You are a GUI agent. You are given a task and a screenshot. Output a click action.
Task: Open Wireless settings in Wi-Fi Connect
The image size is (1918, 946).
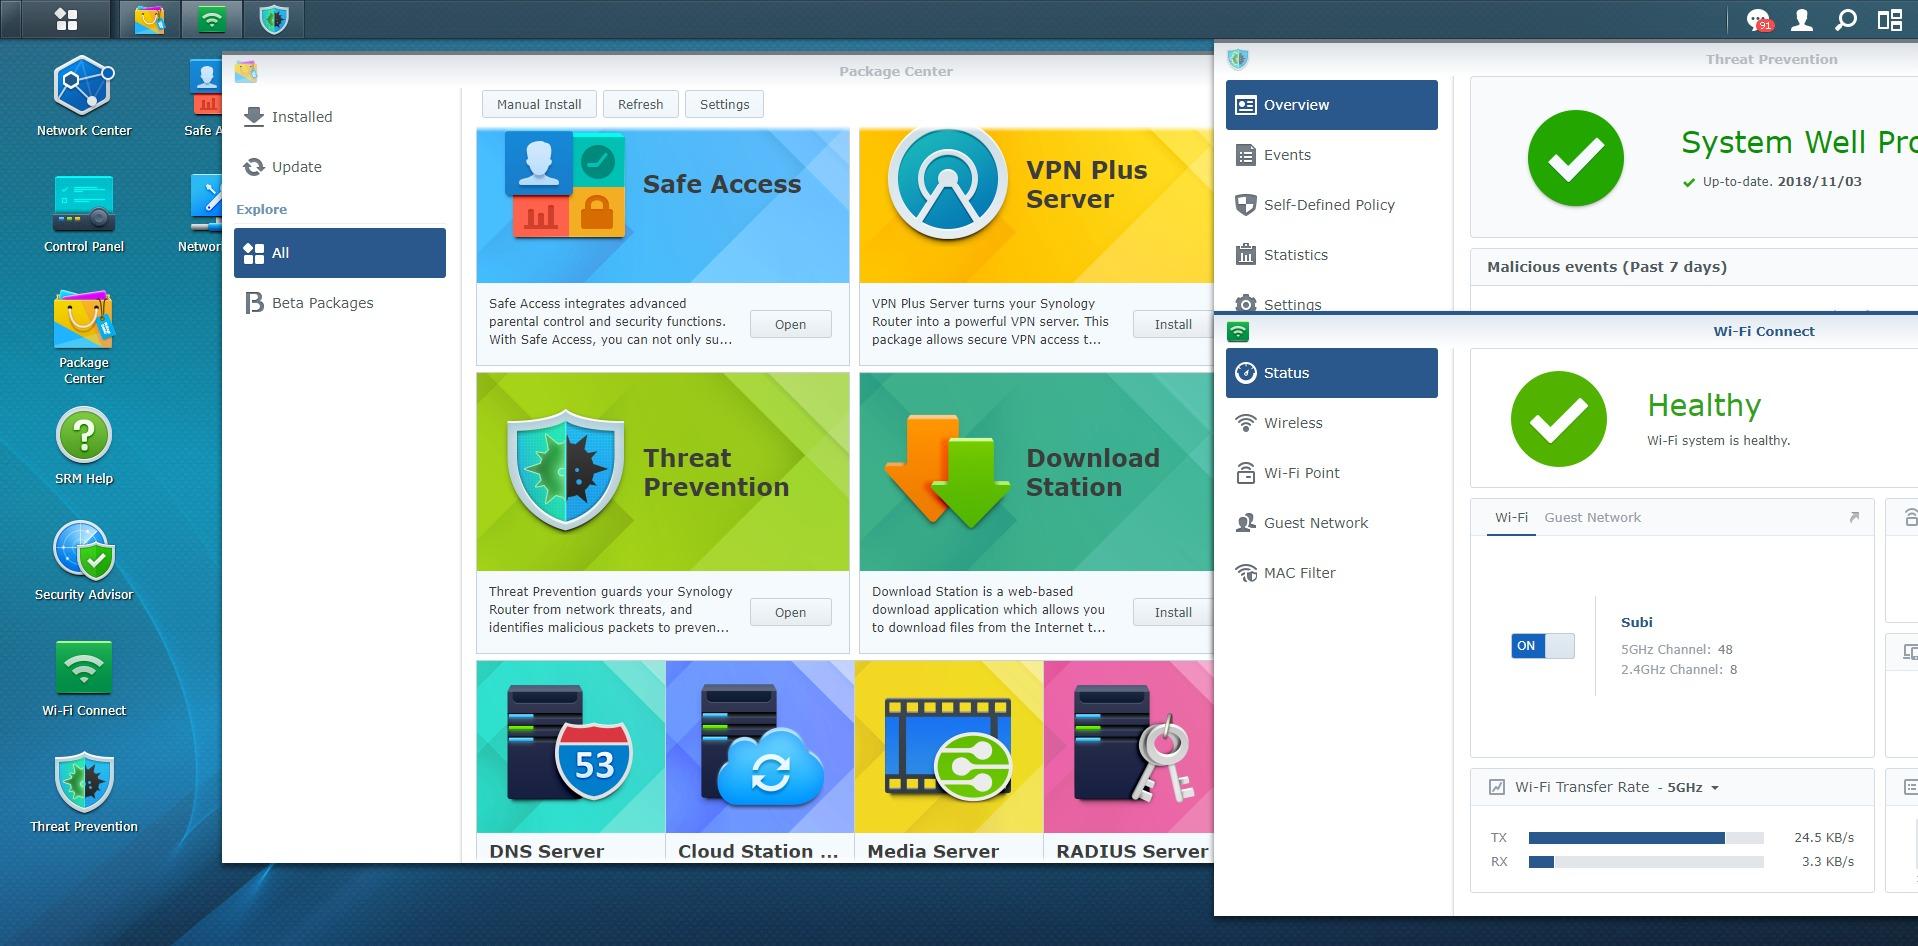point(1332,423)
